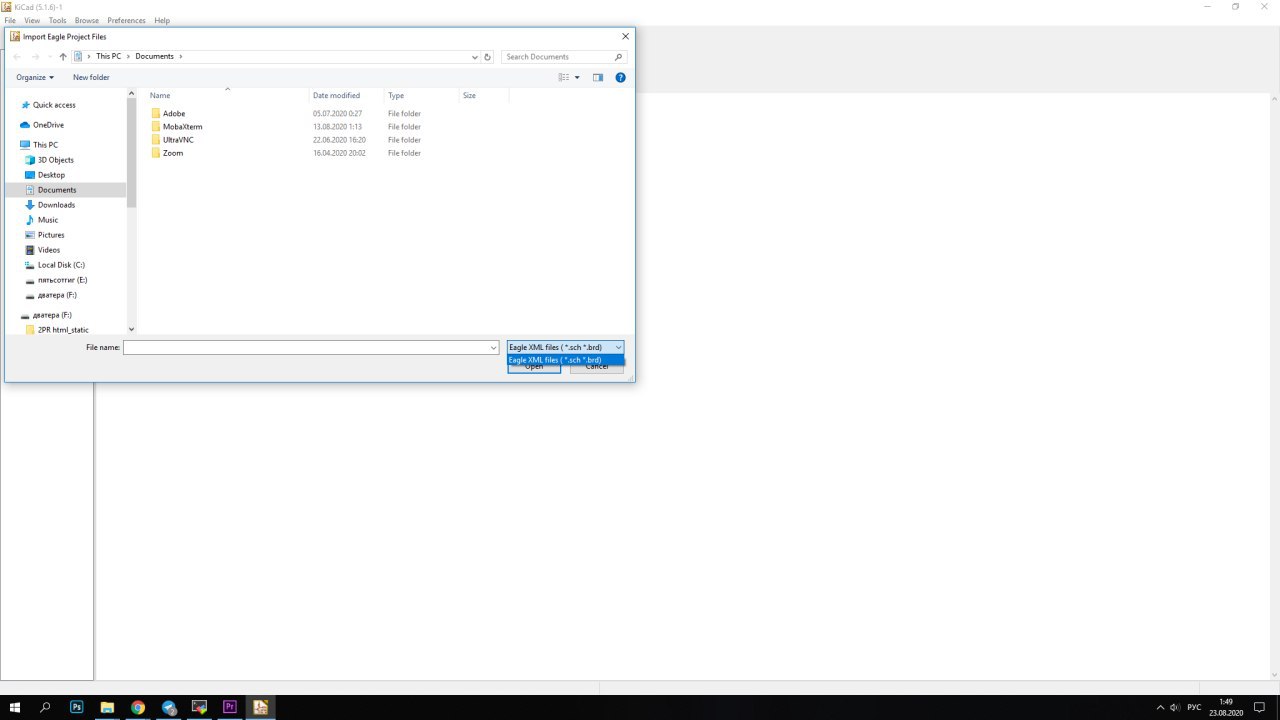This screenshot has width=1280, height=720.
Task: Click the Open button
Action: (x=534, y=367)
